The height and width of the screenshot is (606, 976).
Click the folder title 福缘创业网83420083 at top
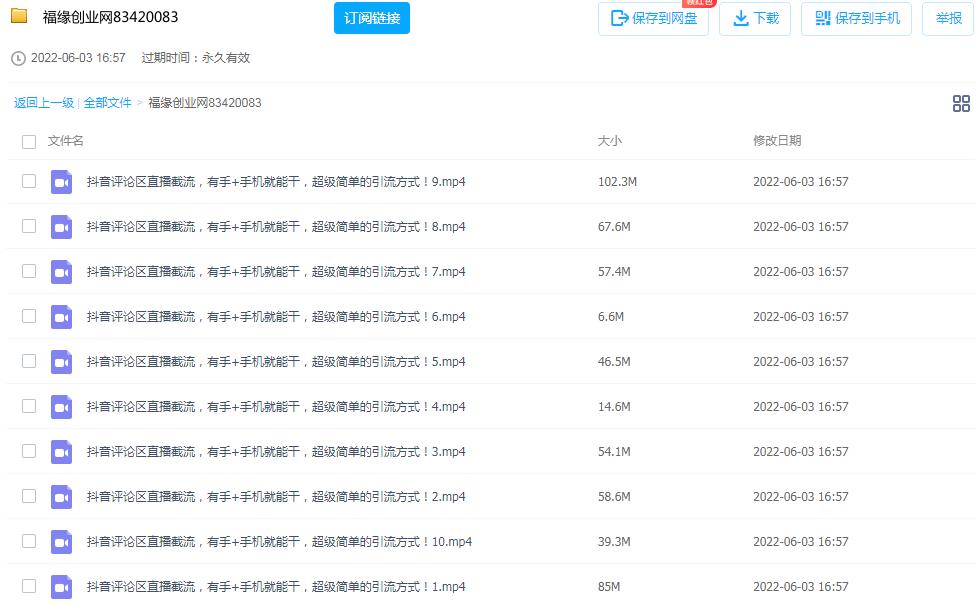click(x=110, y=17)
